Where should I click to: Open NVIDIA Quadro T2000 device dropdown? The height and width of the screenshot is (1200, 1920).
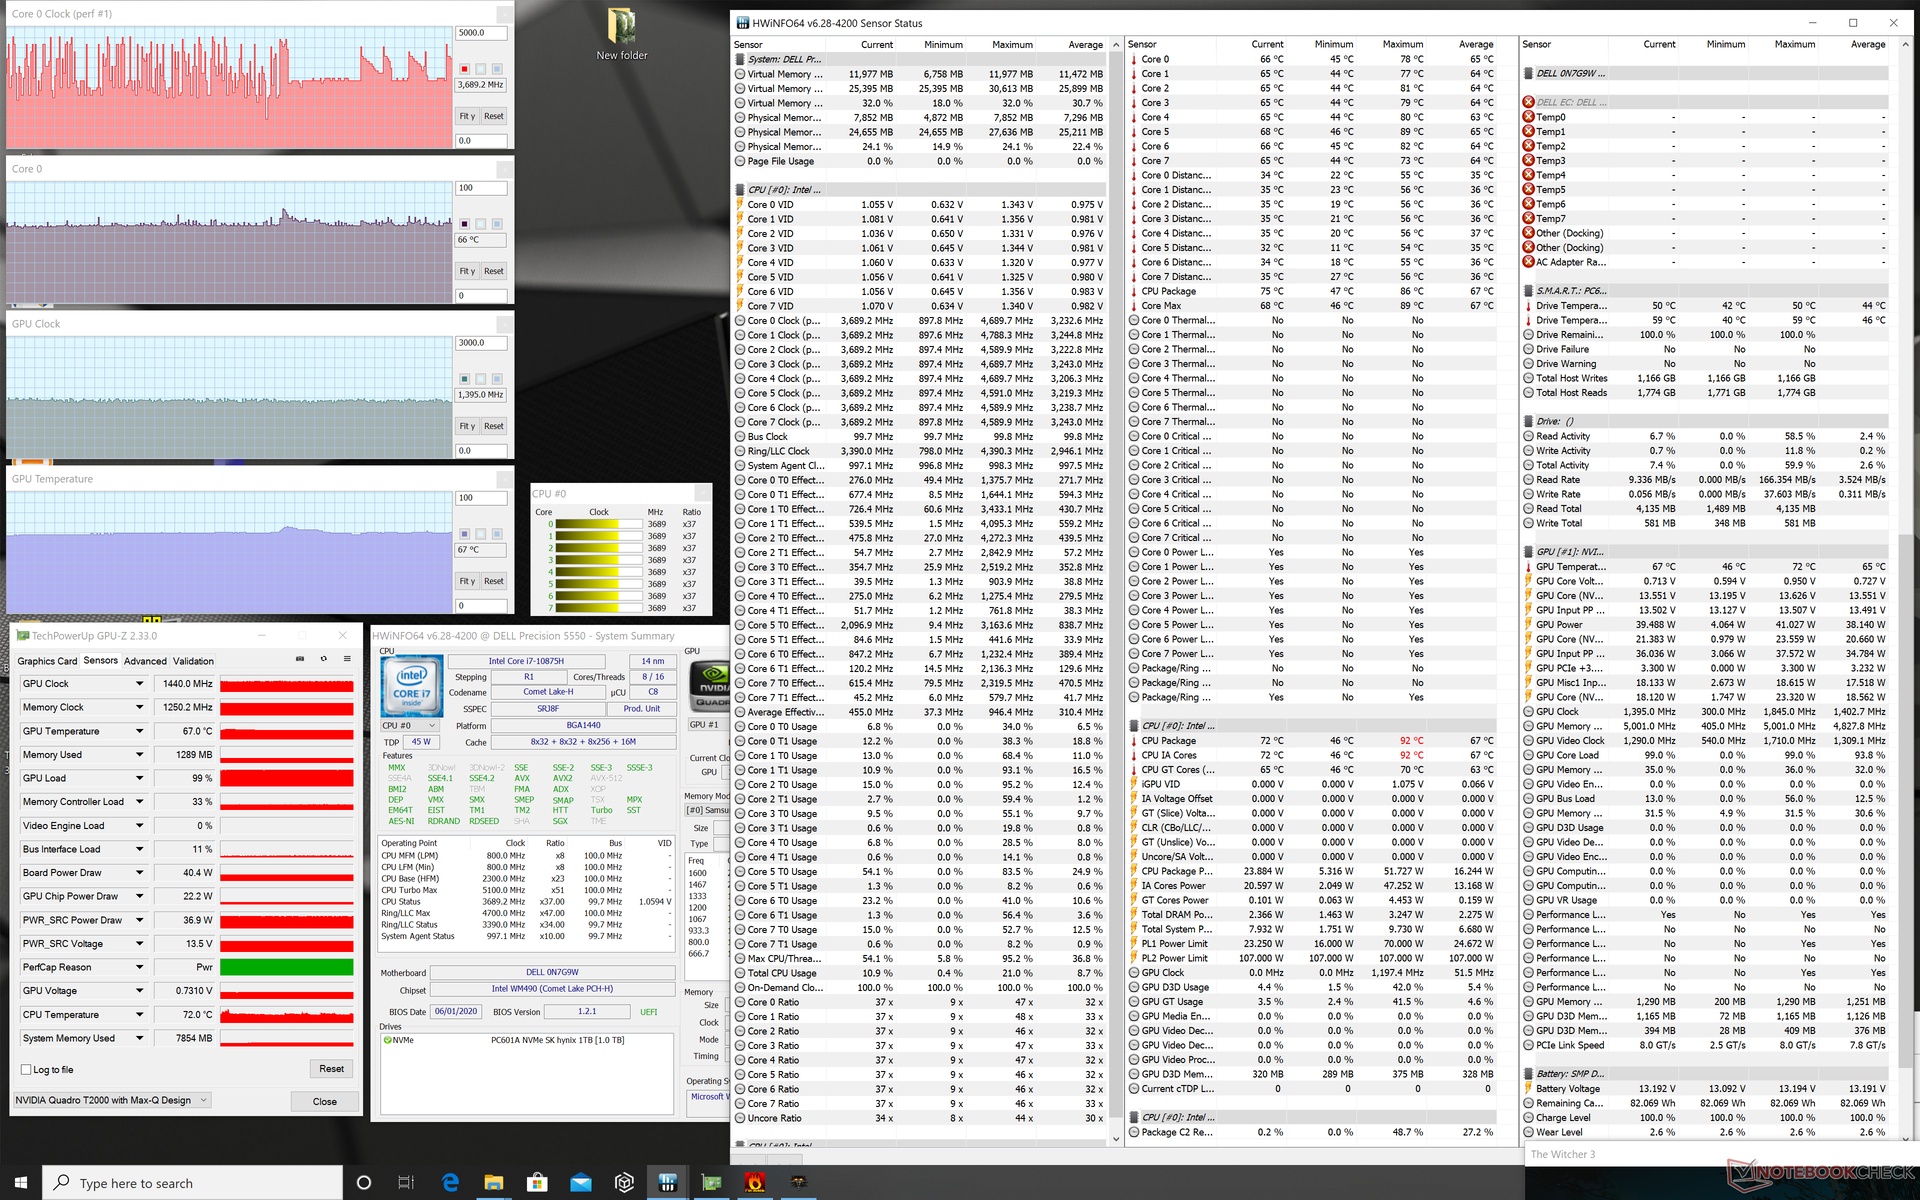pyautogui.click(x=204, y=1100)
